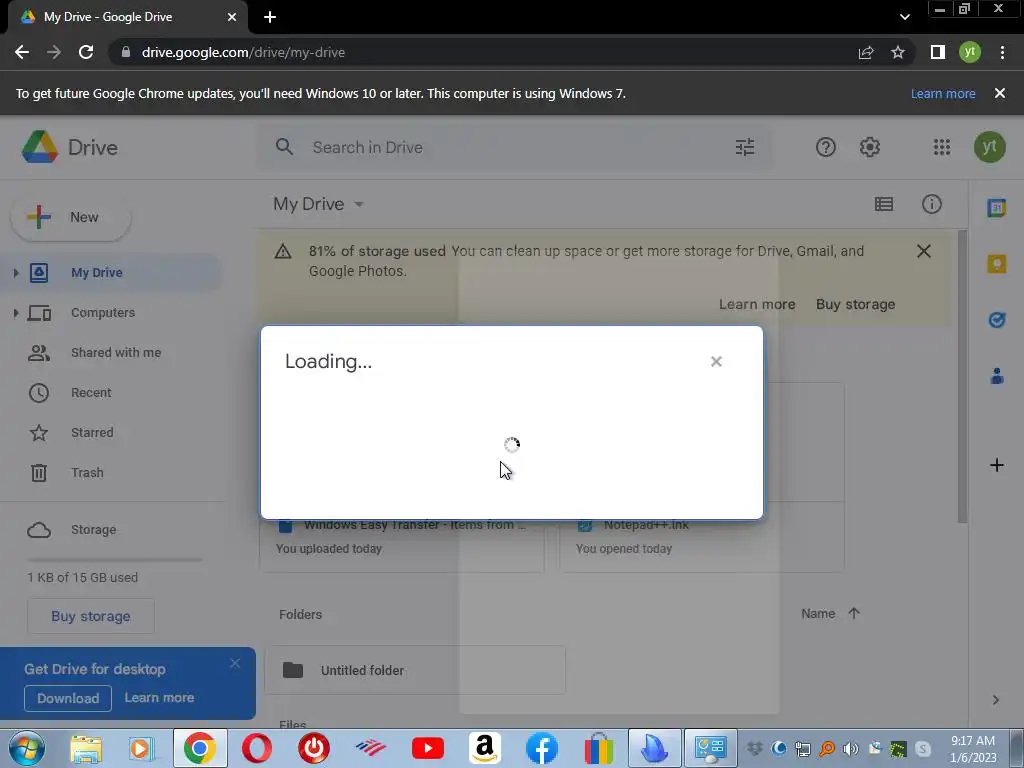Open the Google apps grid

(x=942, y=147)
